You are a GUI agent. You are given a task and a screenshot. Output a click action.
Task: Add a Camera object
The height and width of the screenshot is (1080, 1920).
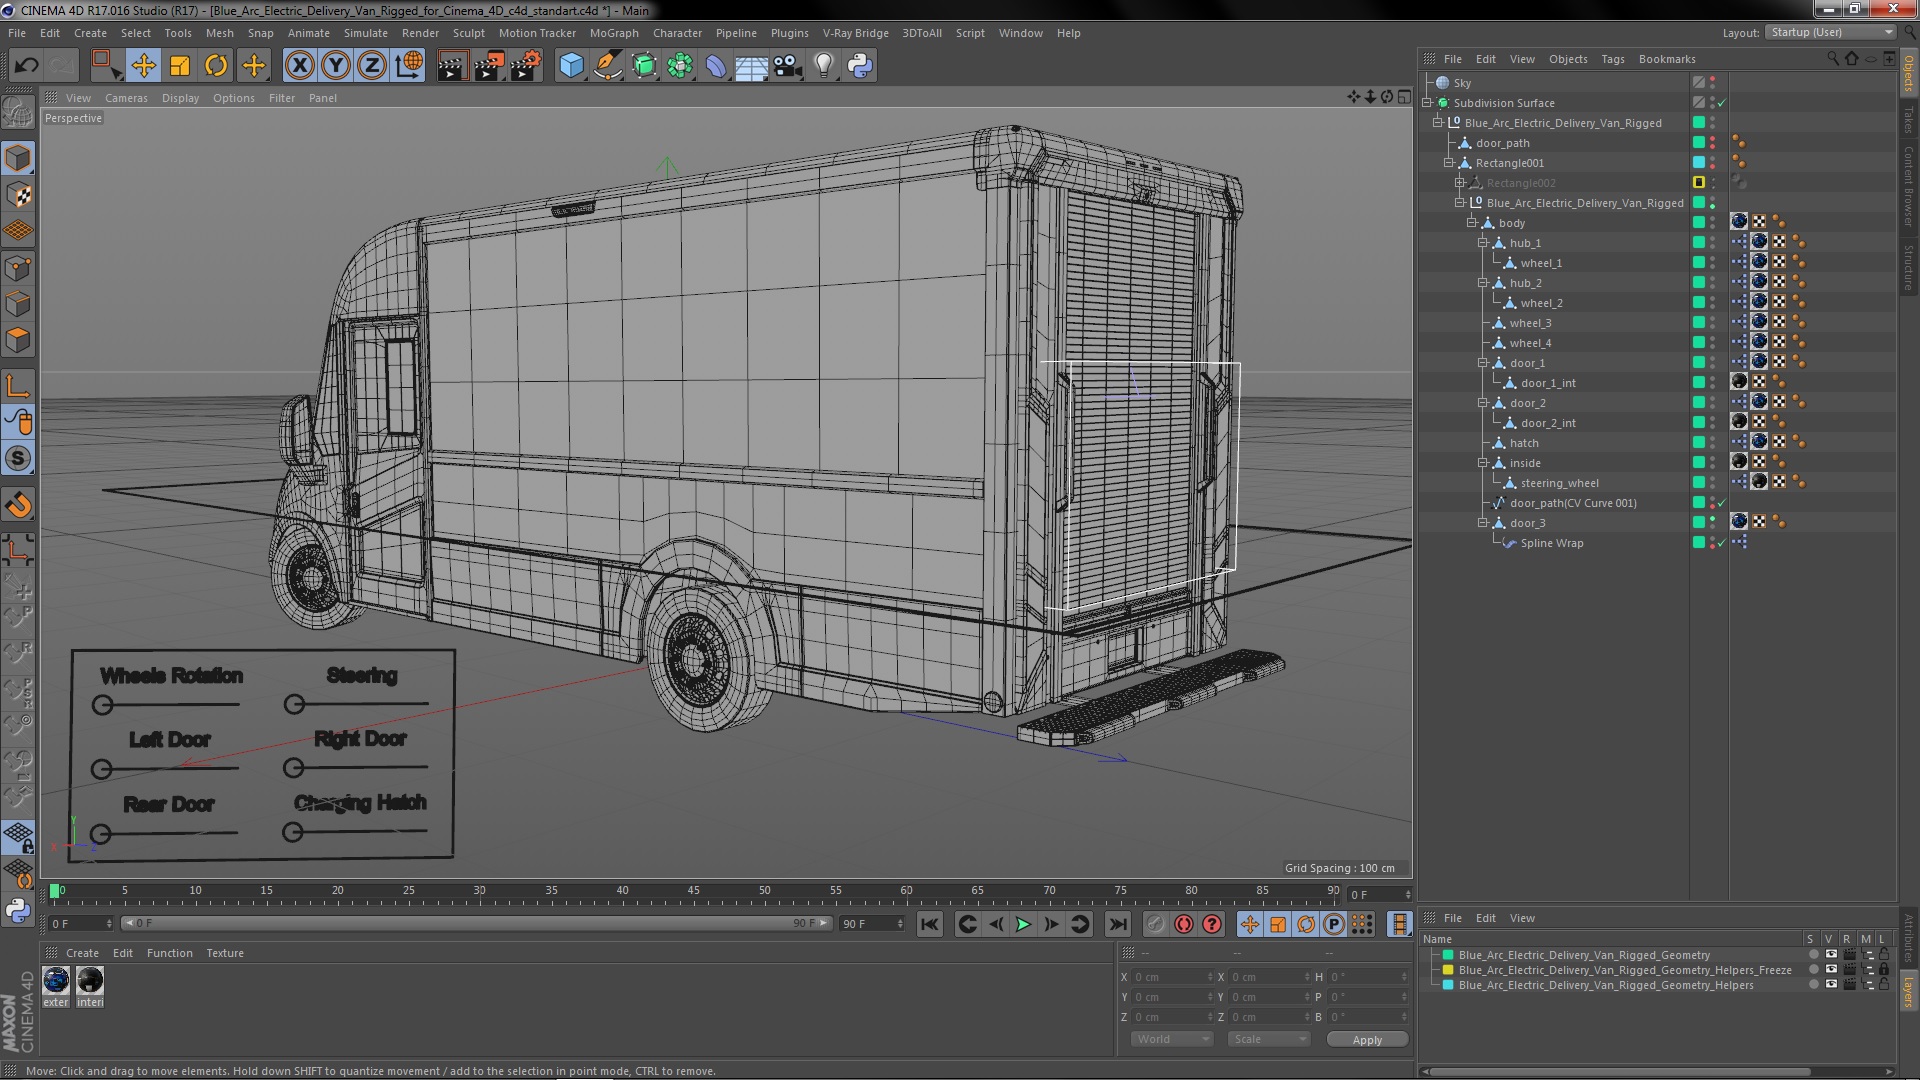(x=787, y=66)
